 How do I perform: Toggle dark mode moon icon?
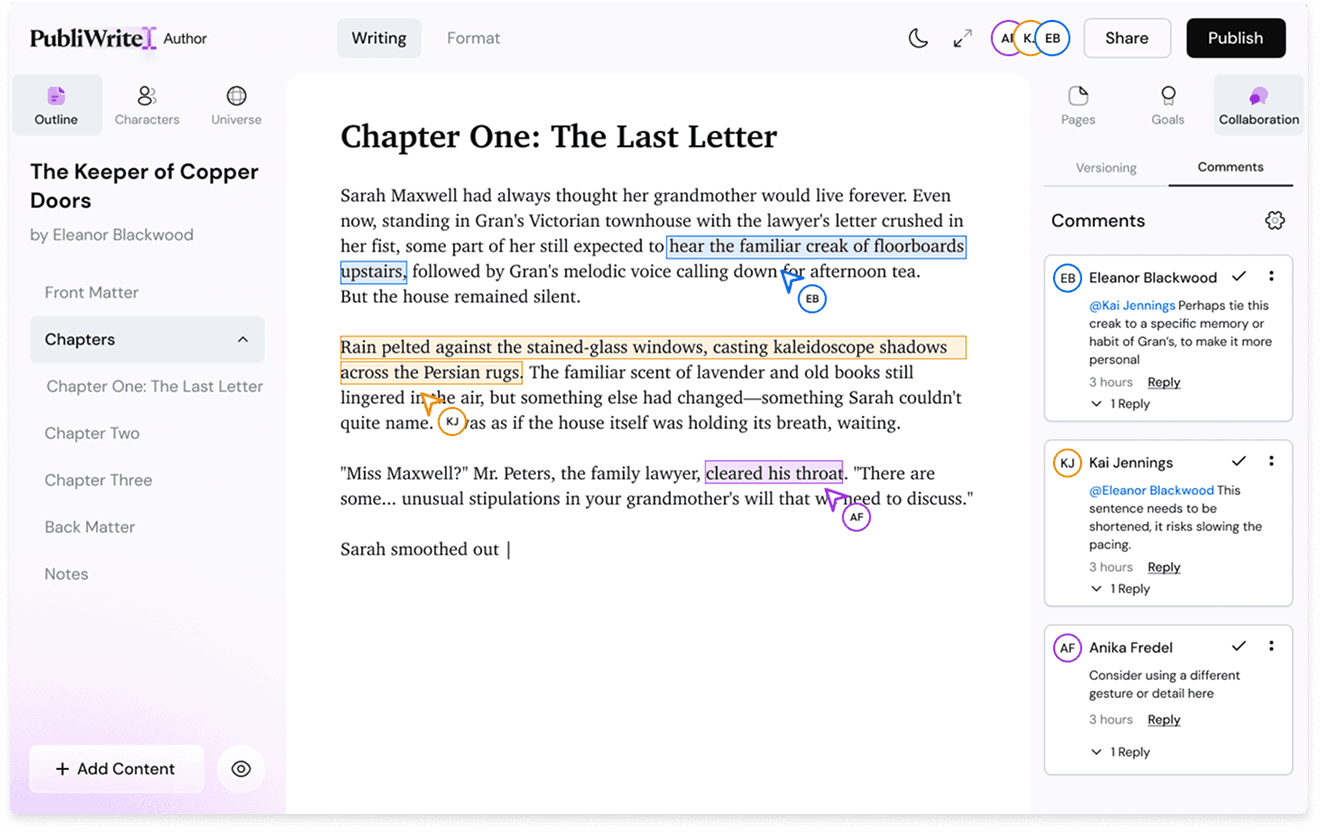click(x=918, y=38)
